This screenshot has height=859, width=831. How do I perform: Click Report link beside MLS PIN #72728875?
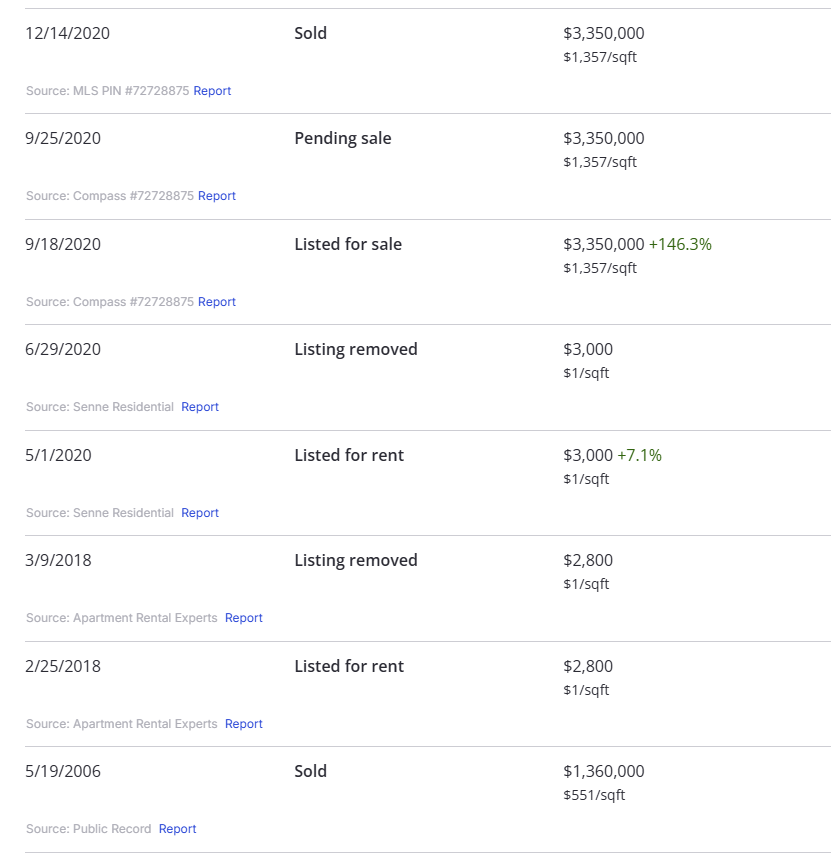tap(212, 91)
